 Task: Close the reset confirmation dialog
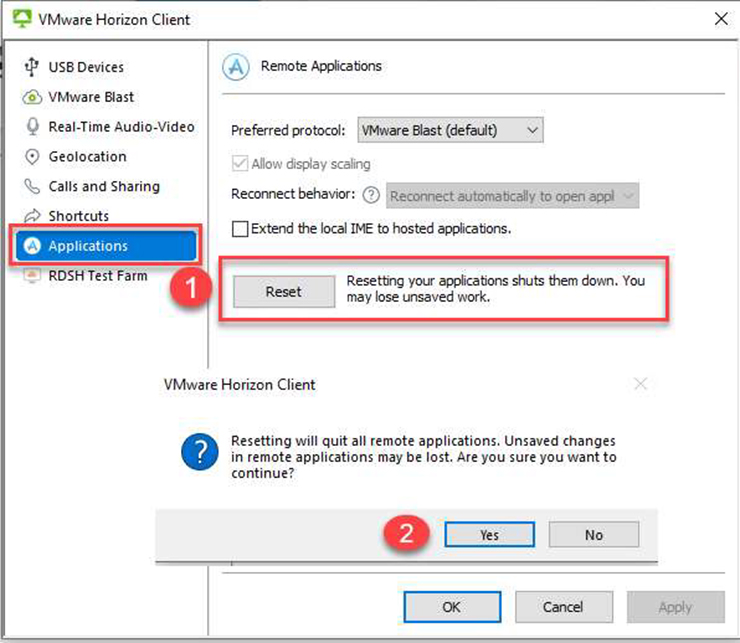point(641,384)
